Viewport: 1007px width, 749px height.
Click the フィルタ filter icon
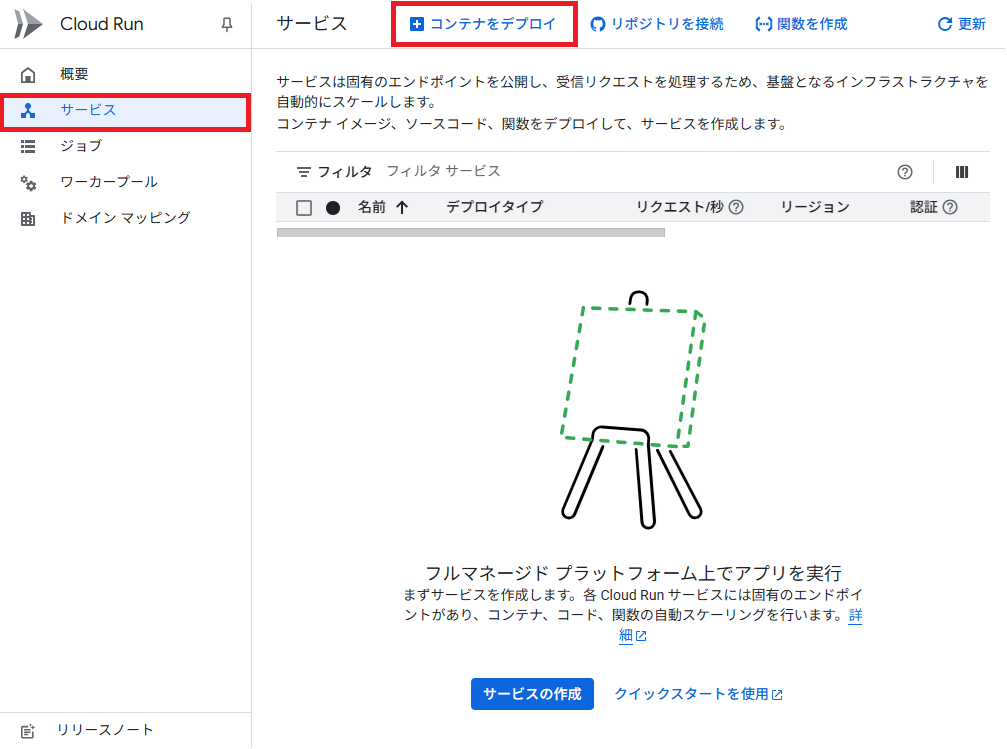tap(304, 172)
